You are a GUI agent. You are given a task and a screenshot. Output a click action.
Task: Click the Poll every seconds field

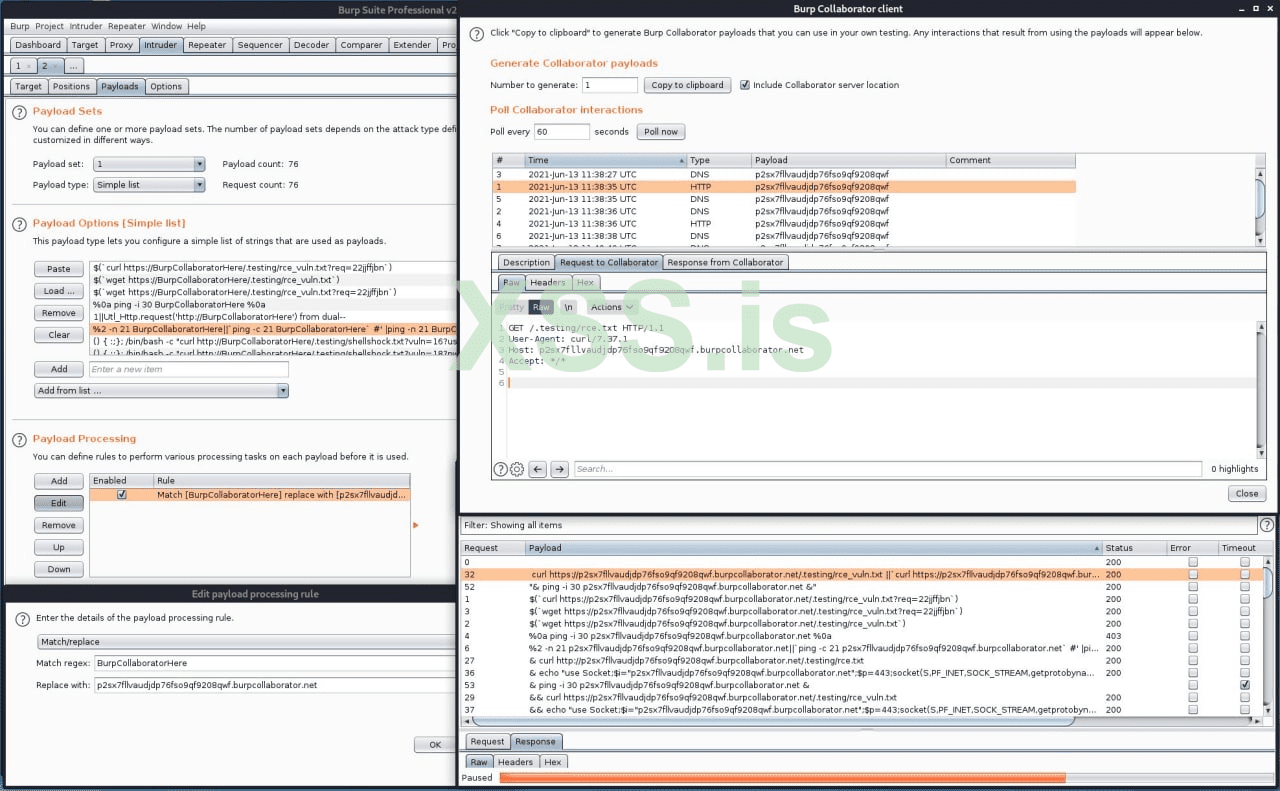point(562,132)
